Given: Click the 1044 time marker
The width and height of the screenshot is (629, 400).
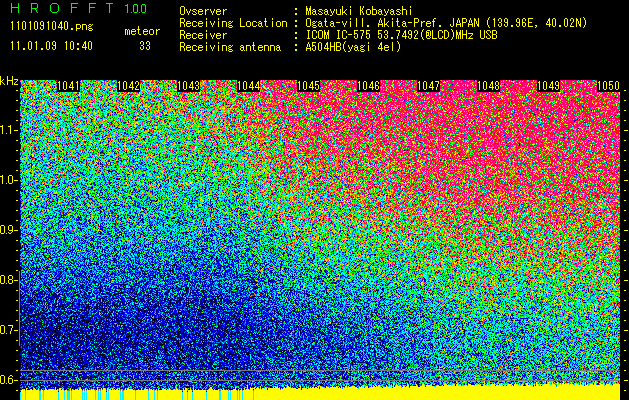Looking at the screenshot, I should [x=249, y=86].
